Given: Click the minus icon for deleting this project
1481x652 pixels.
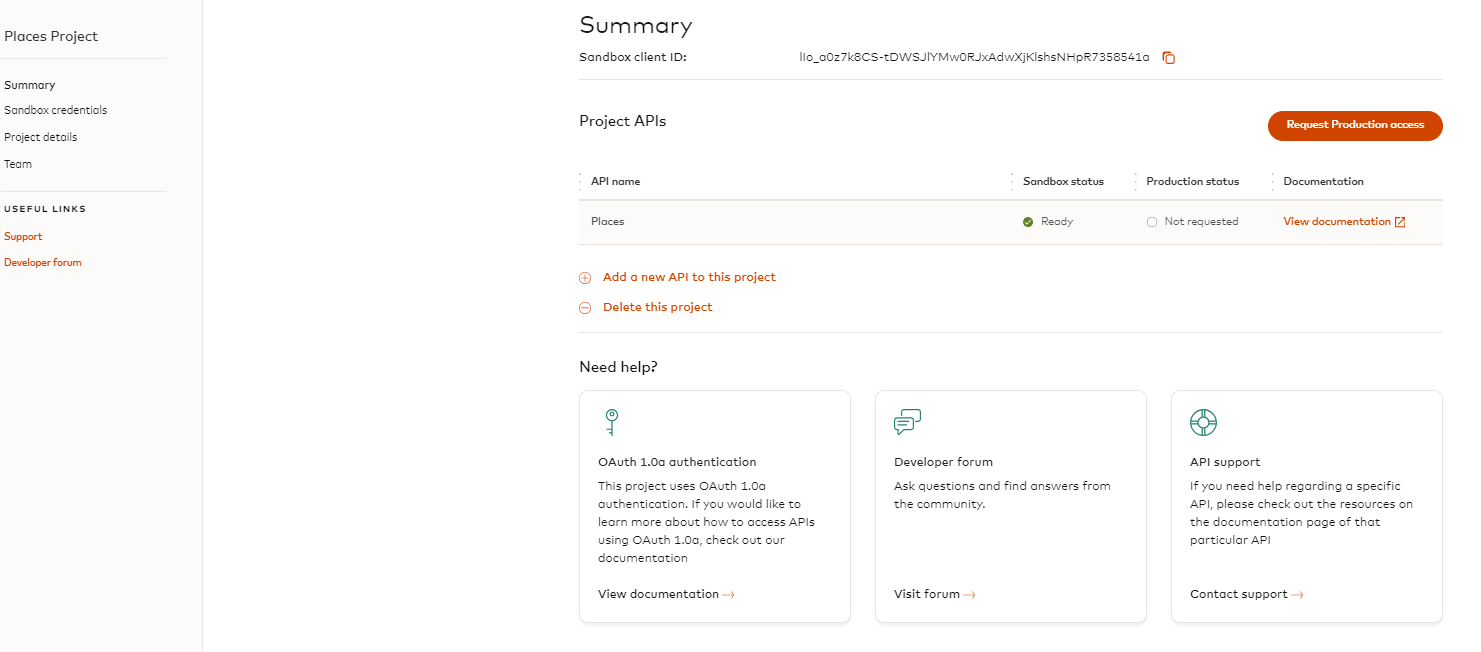Looking at the screenshot, I should (x=585, y=308).
